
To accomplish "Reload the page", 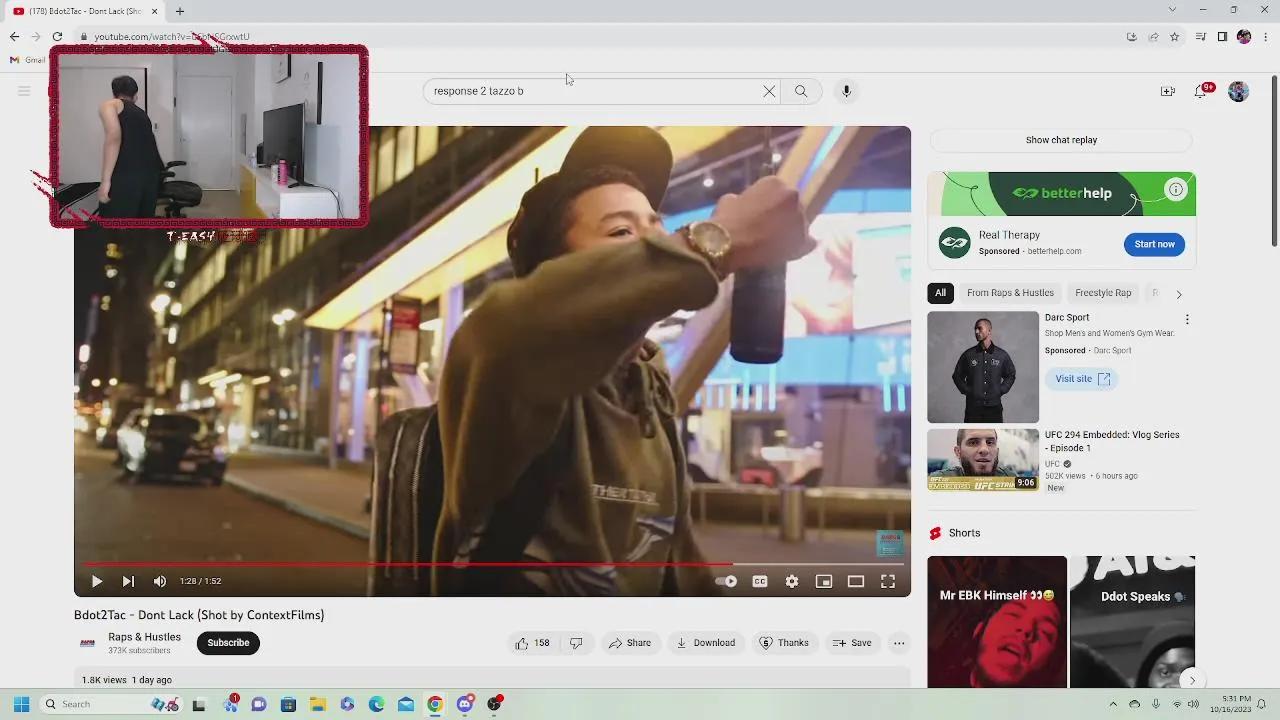I will [57, 37].
